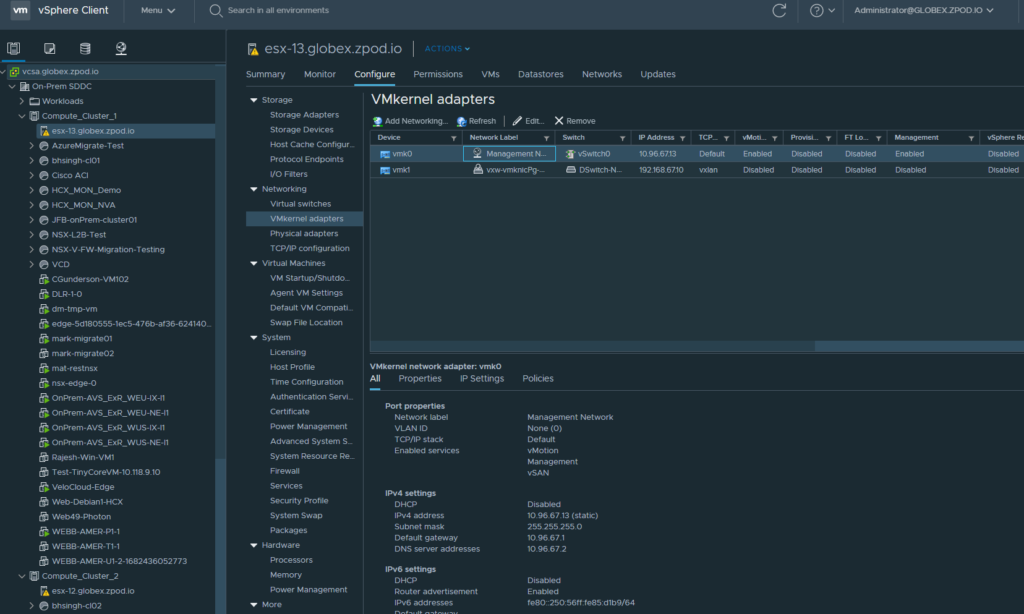
Task: Select the esx-12.globex.zpod.io host
Action: (x=93, y=591)
